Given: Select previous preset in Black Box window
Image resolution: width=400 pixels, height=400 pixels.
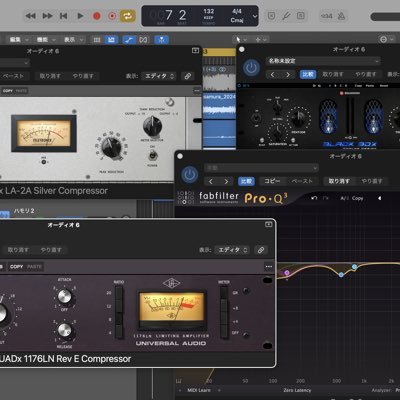Looking at the screenshot, I should (273, 74).
